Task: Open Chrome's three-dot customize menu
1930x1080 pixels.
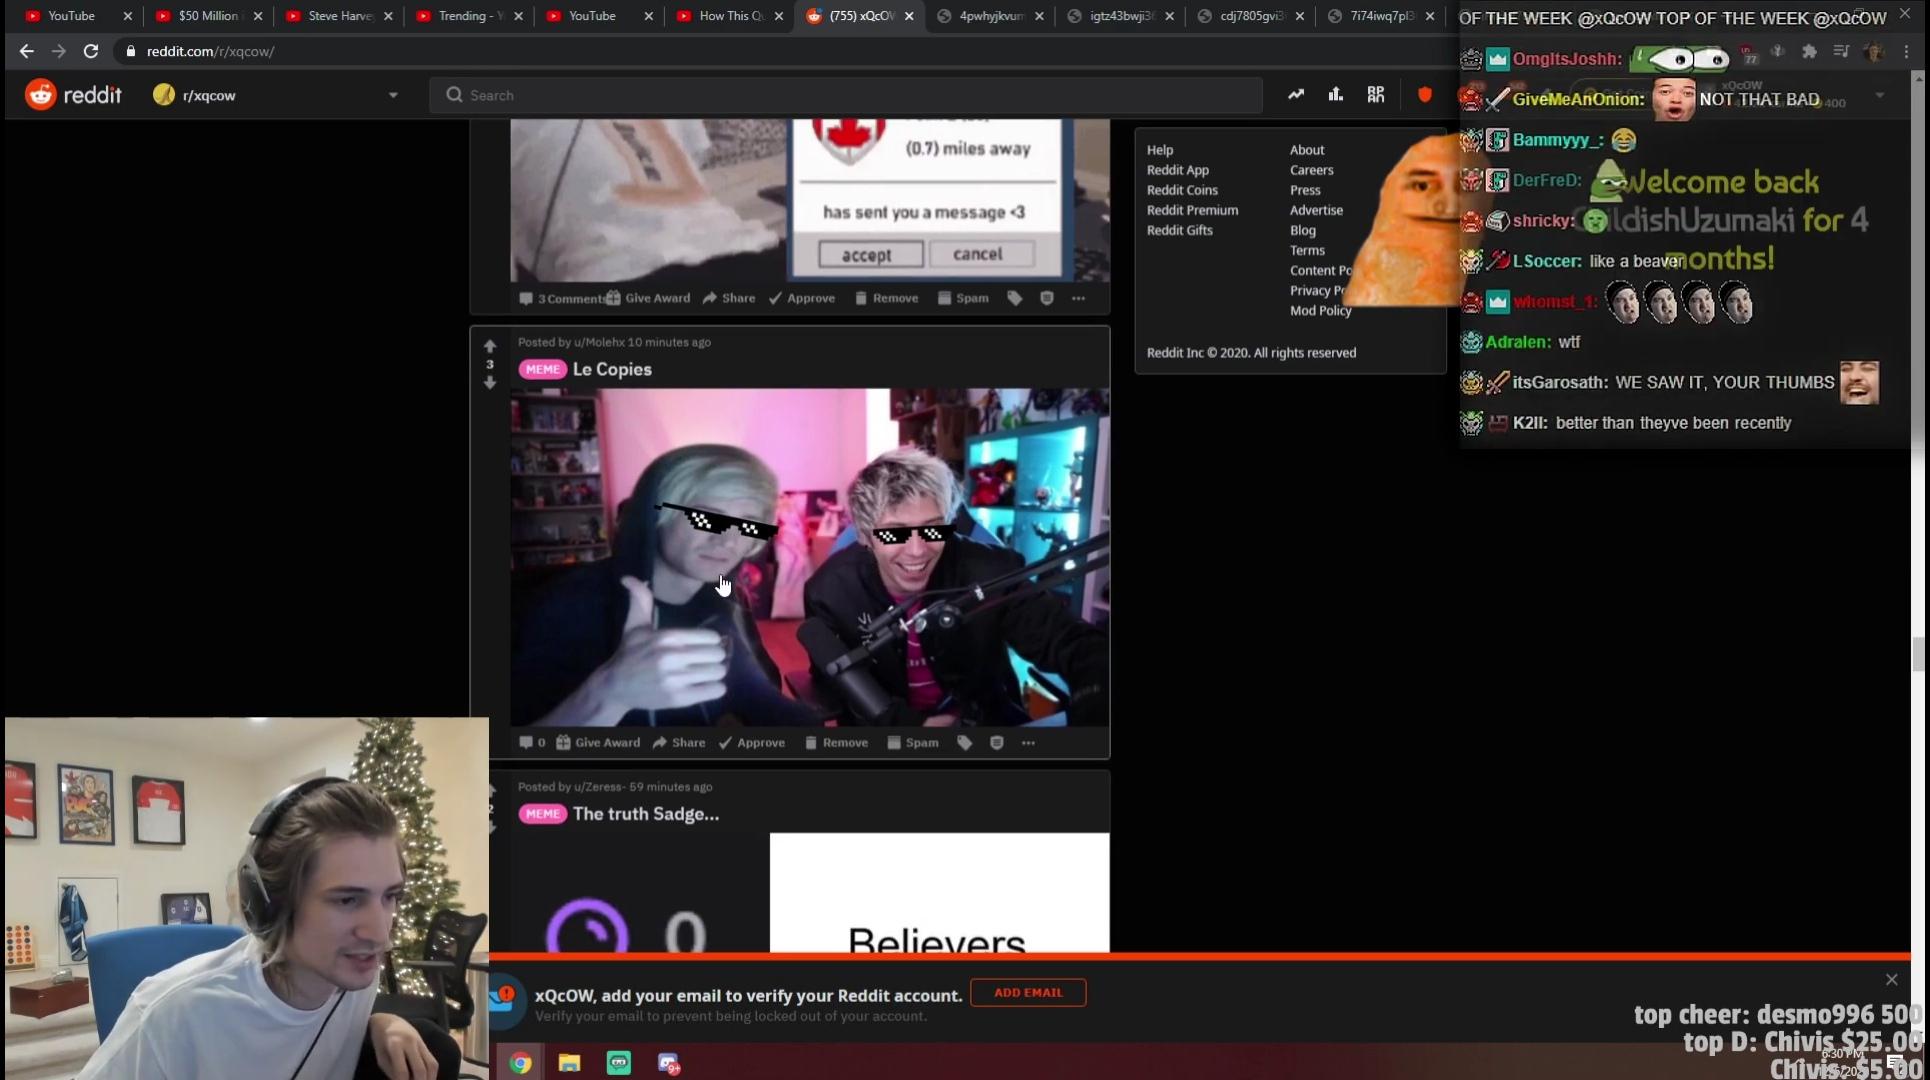Action: coord(1908,51)
